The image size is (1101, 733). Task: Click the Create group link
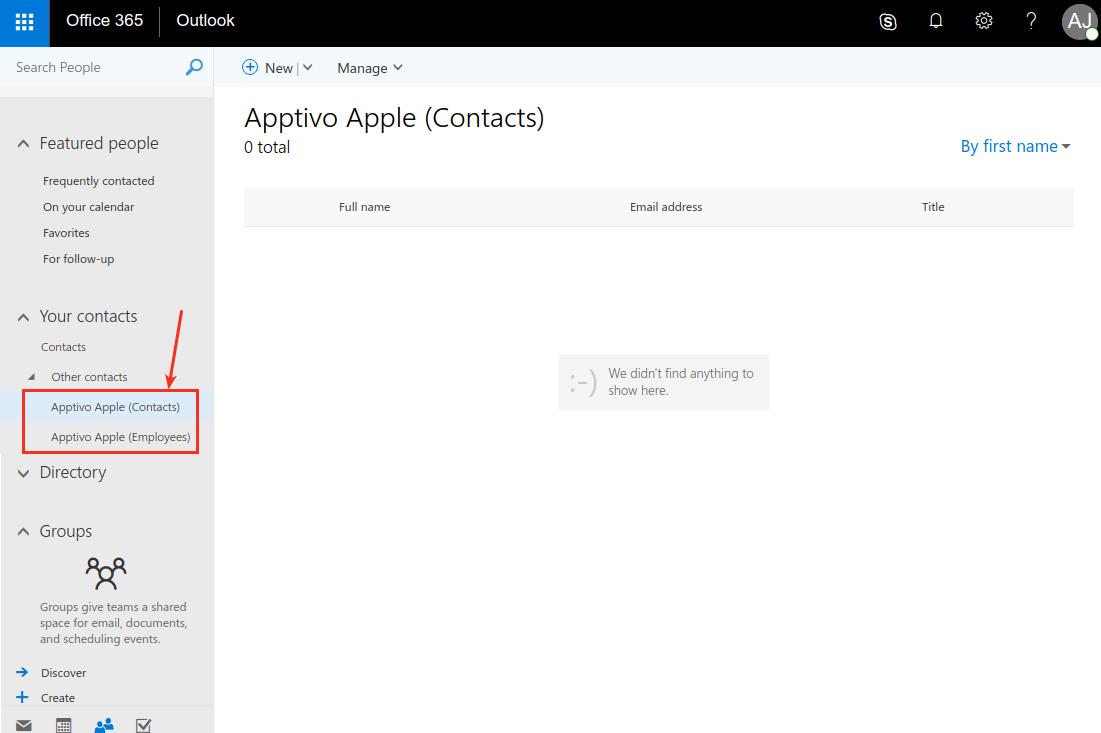[x=58, y=698]
